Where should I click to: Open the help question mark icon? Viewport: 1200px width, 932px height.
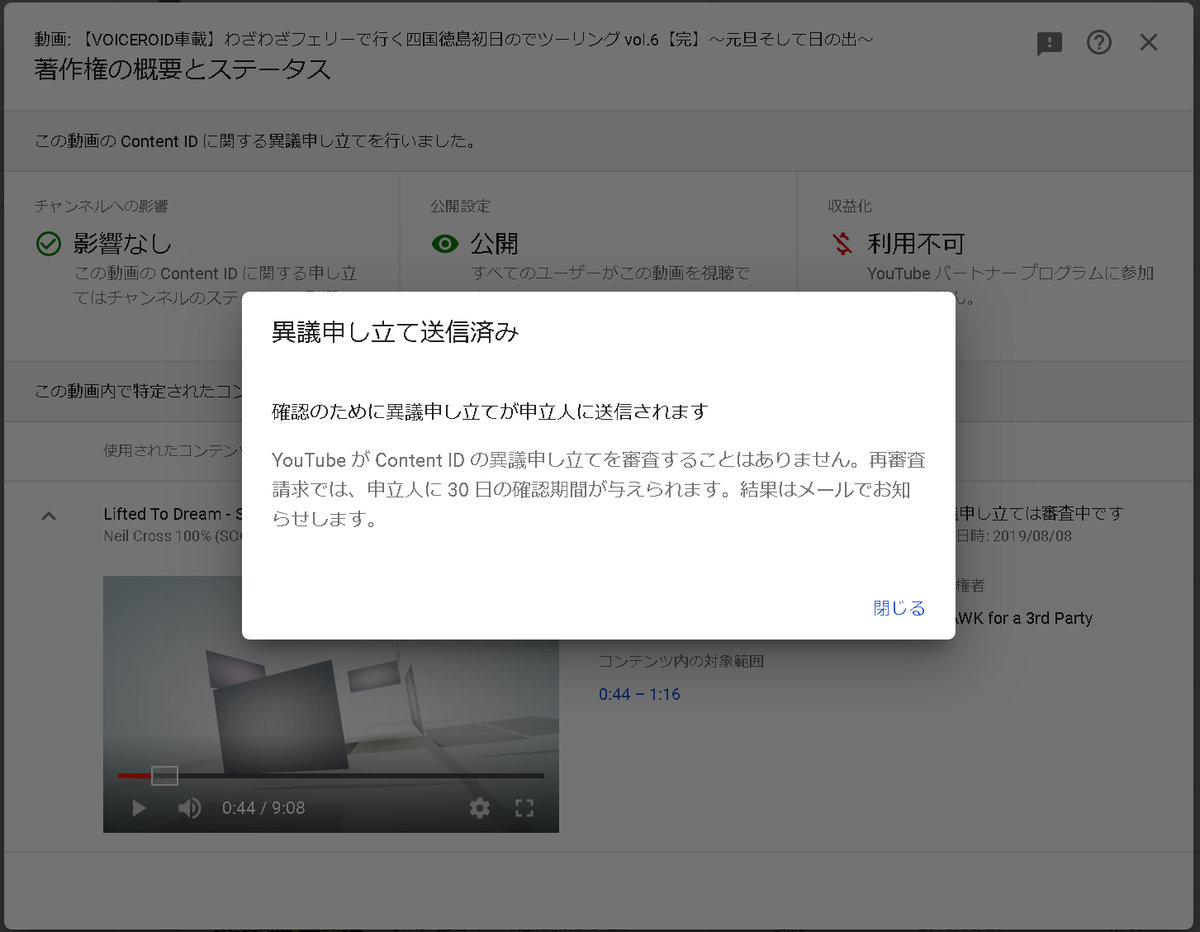coord(1099,42)
